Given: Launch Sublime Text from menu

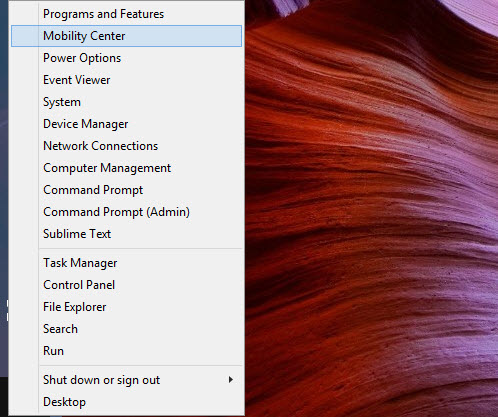Looking at the screenshot, I should 126,234.
